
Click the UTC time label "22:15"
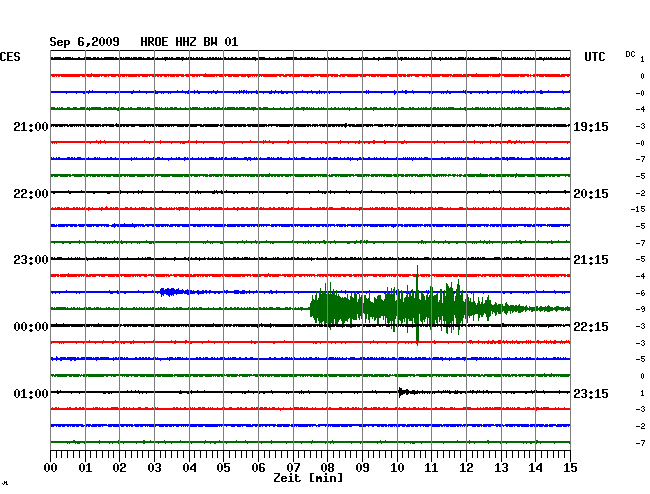(591, 327)
